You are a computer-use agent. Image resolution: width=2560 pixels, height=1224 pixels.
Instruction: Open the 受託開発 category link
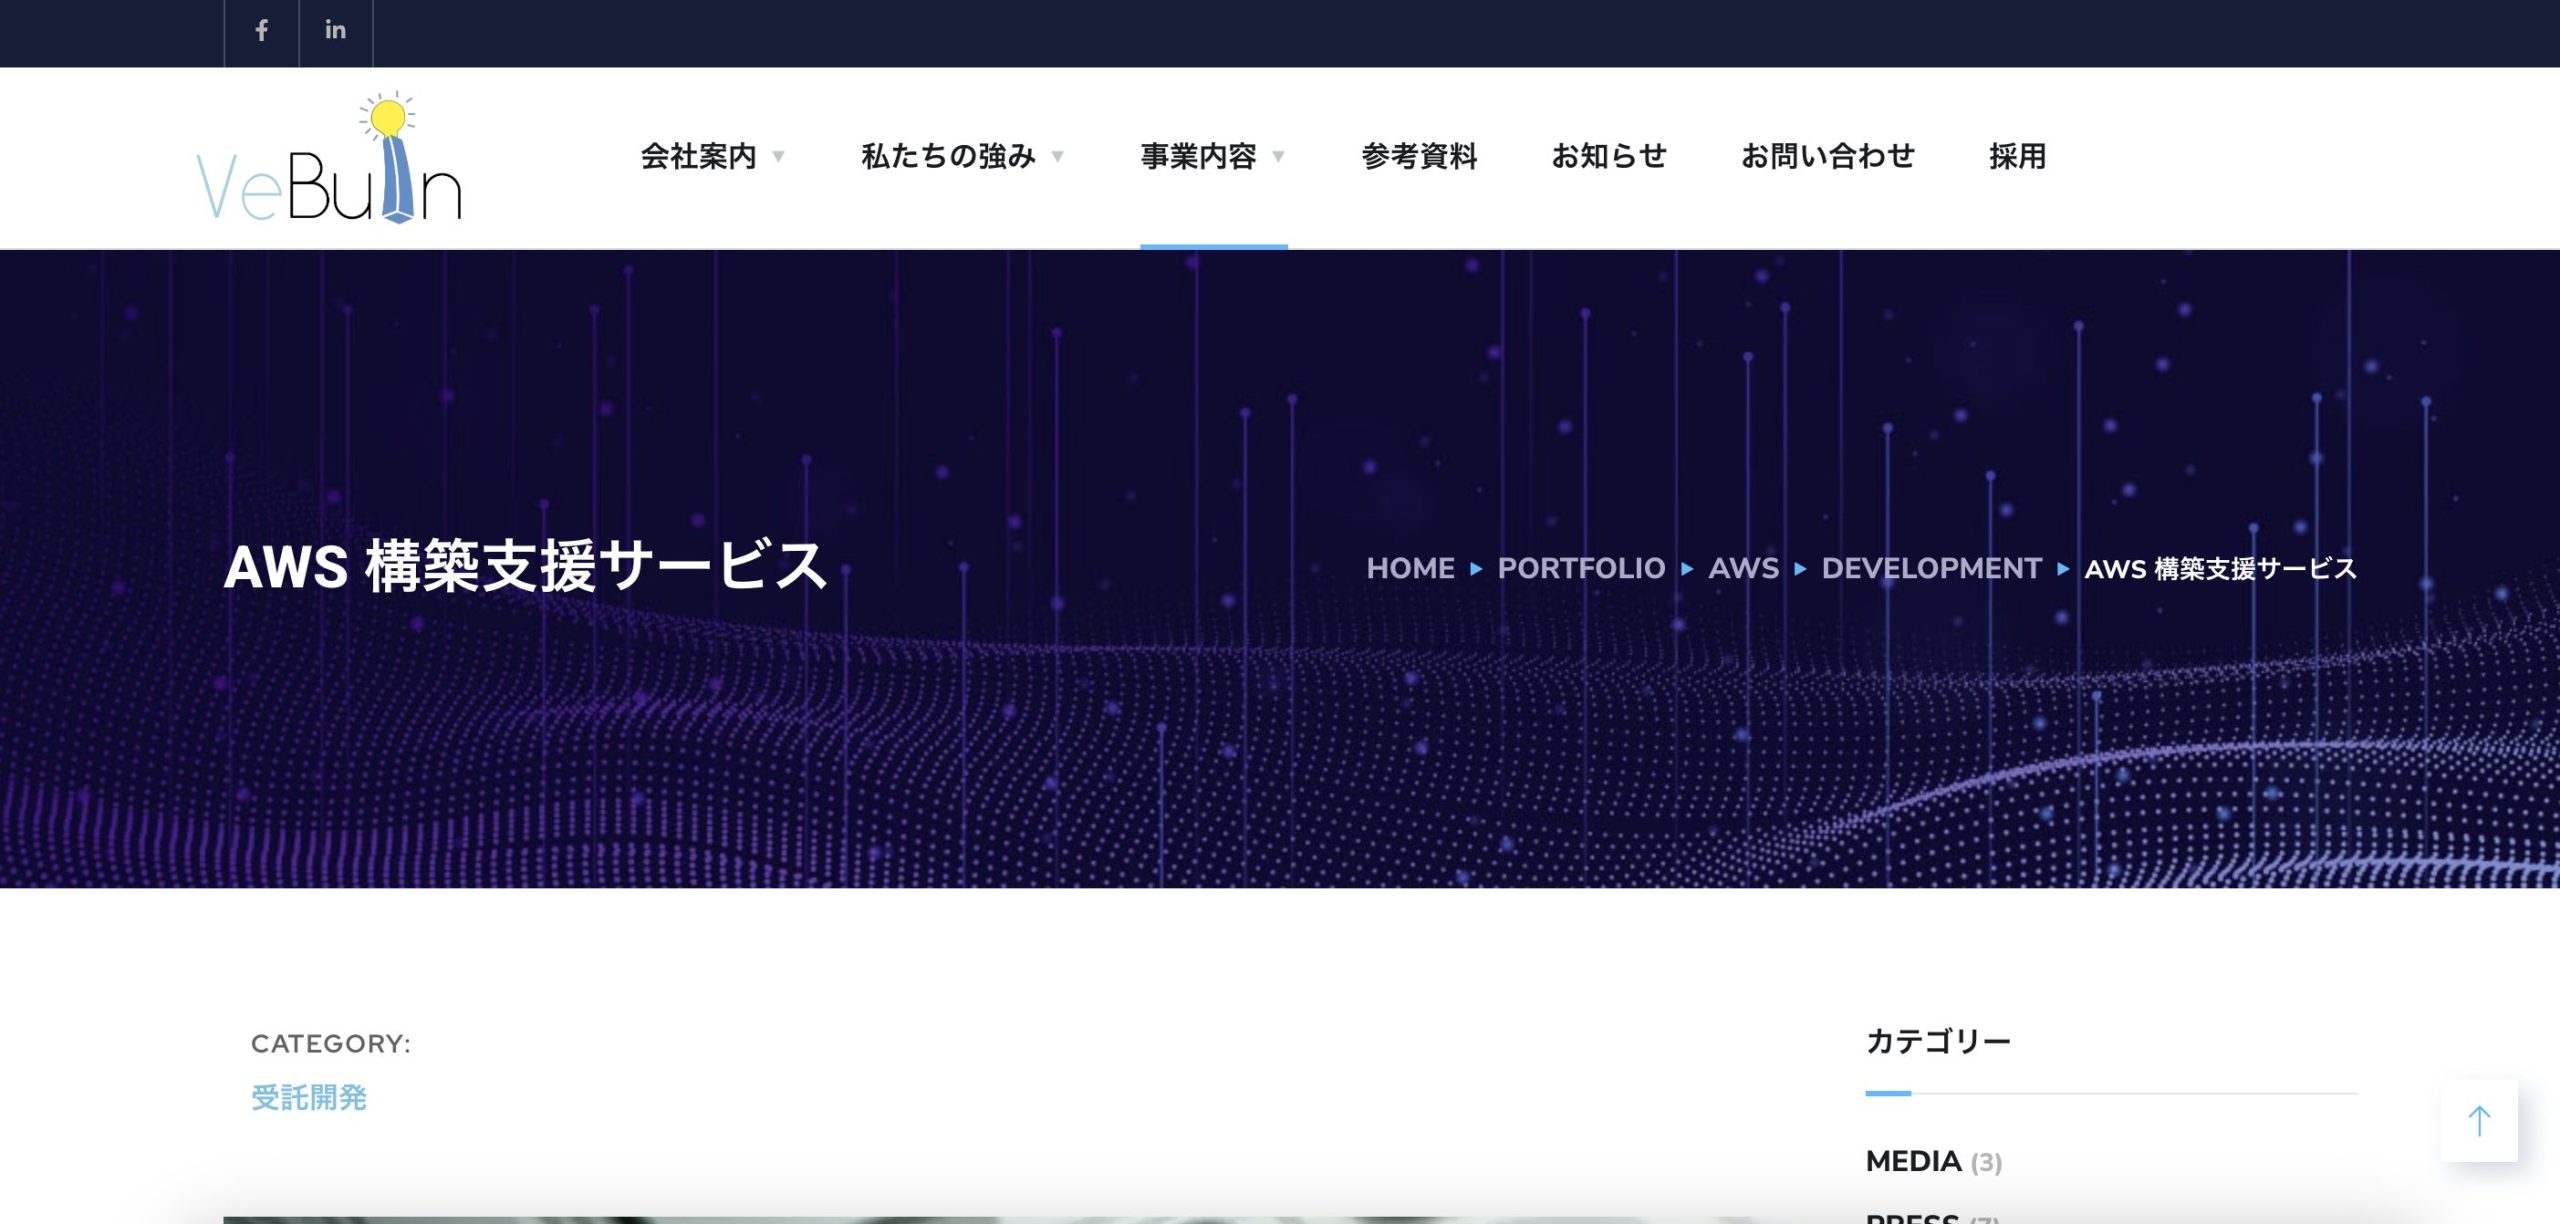tap(309, 1097)
